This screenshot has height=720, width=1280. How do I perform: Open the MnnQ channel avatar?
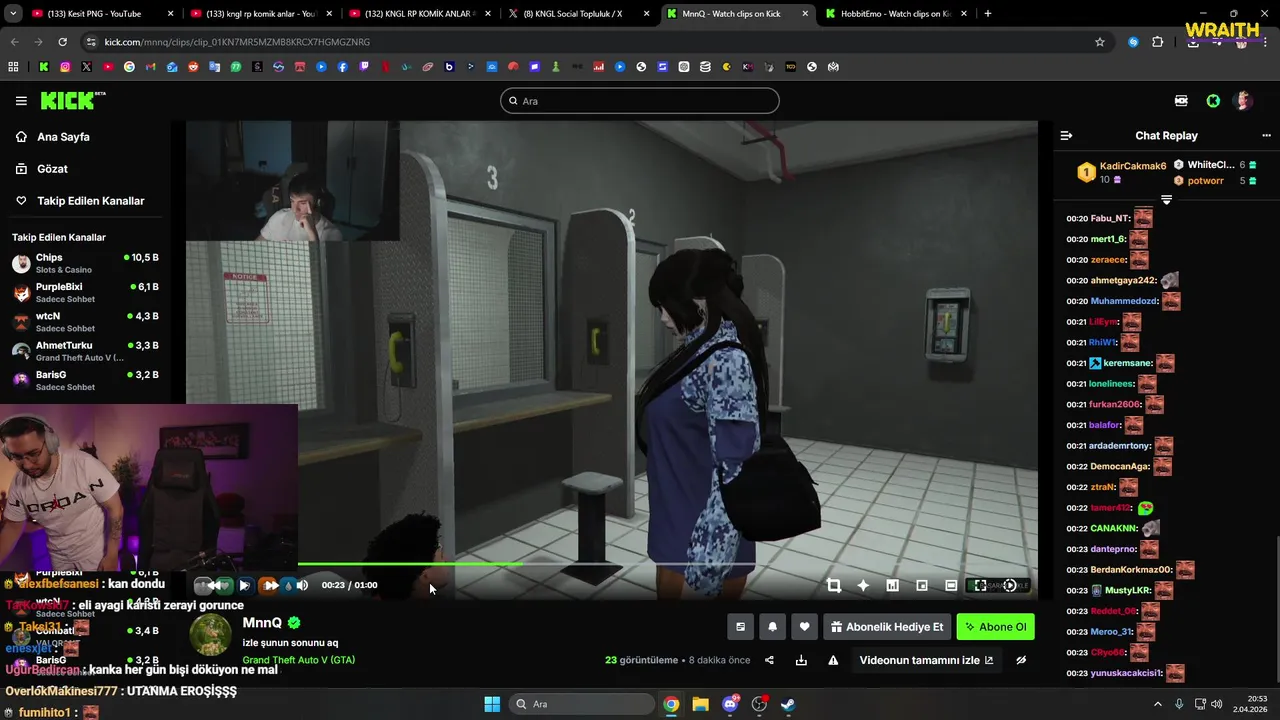210,635
